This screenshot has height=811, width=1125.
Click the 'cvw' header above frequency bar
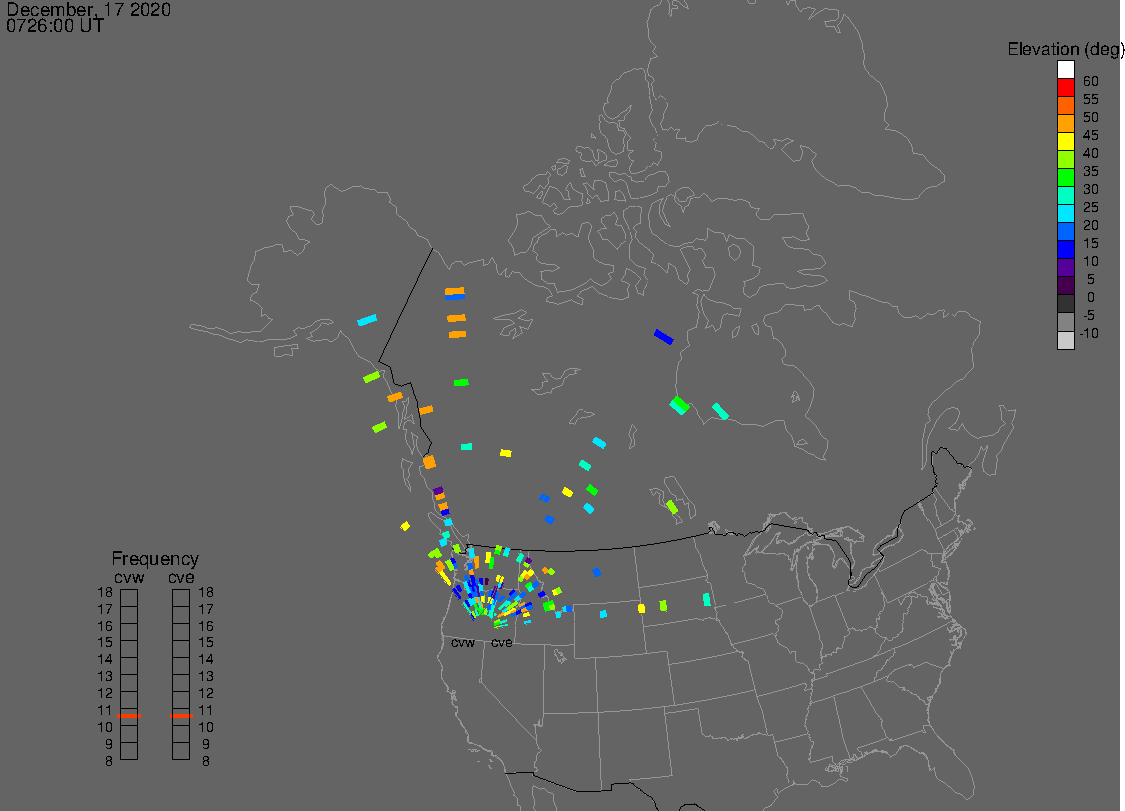[x=129, y=578]
